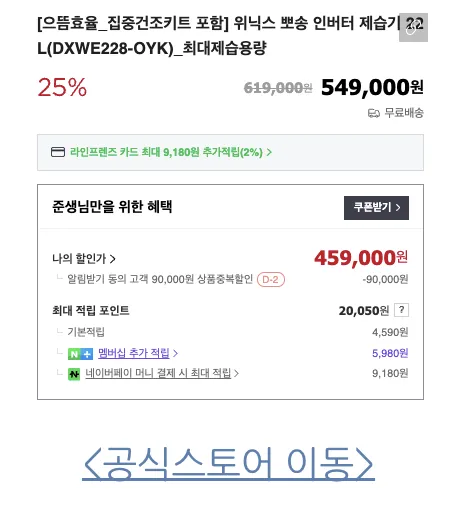The height and width of the screenshot is (505, 457).
Task: Click the link icon at top right
Action: 413,27
